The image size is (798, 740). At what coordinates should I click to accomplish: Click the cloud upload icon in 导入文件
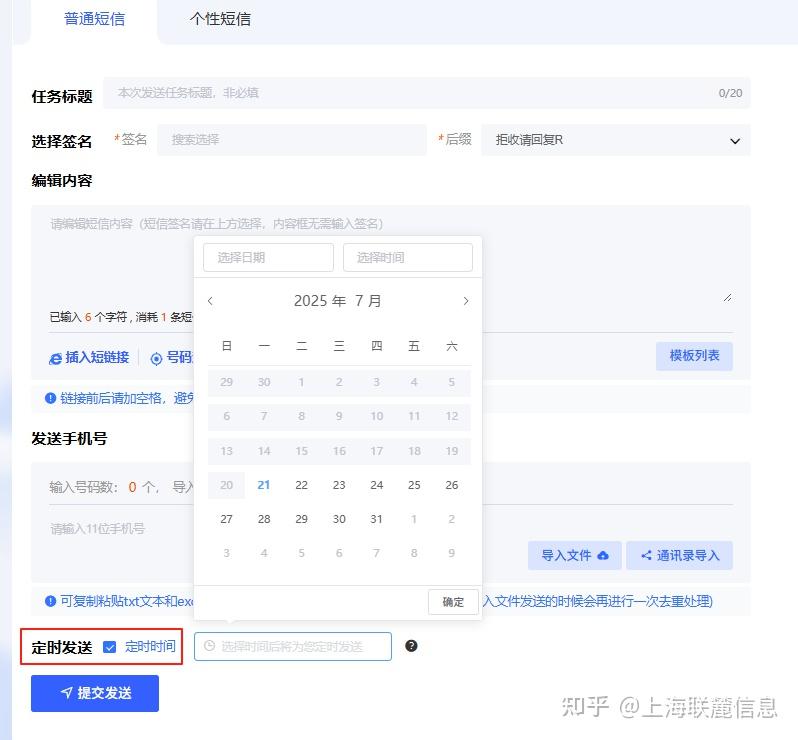(603, 555)
